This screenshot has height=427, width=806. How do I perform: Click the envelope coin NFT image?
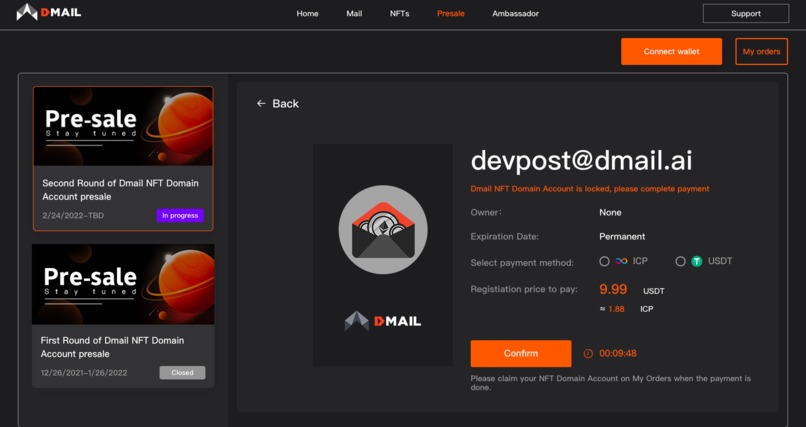click(x=383, y=229)
